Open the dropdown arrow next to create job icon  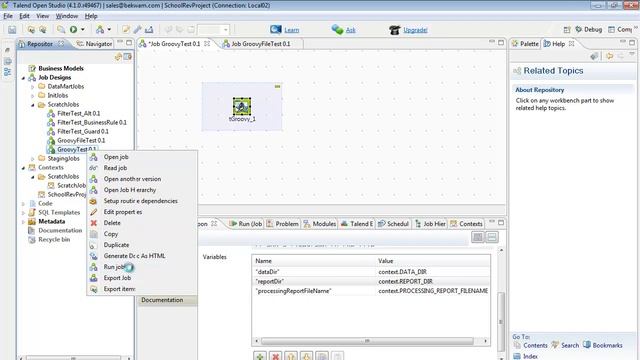coord(109,29)
